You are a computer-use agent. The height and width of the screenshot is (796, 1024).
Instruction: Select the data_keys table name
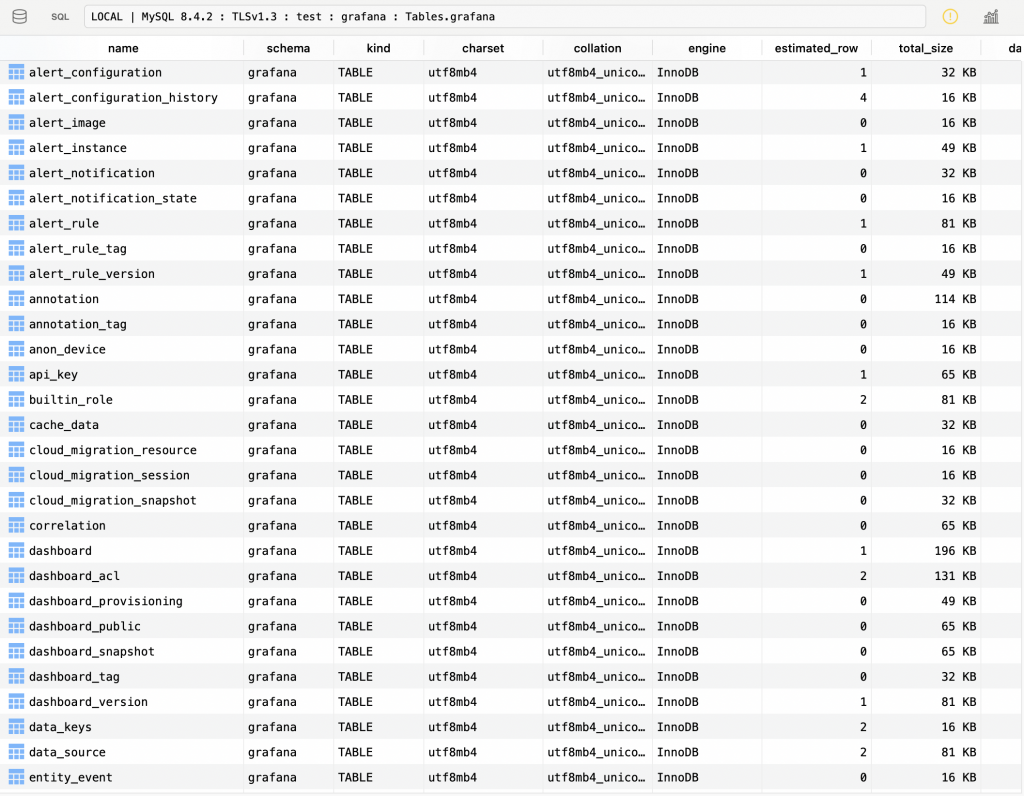point(60,727)
